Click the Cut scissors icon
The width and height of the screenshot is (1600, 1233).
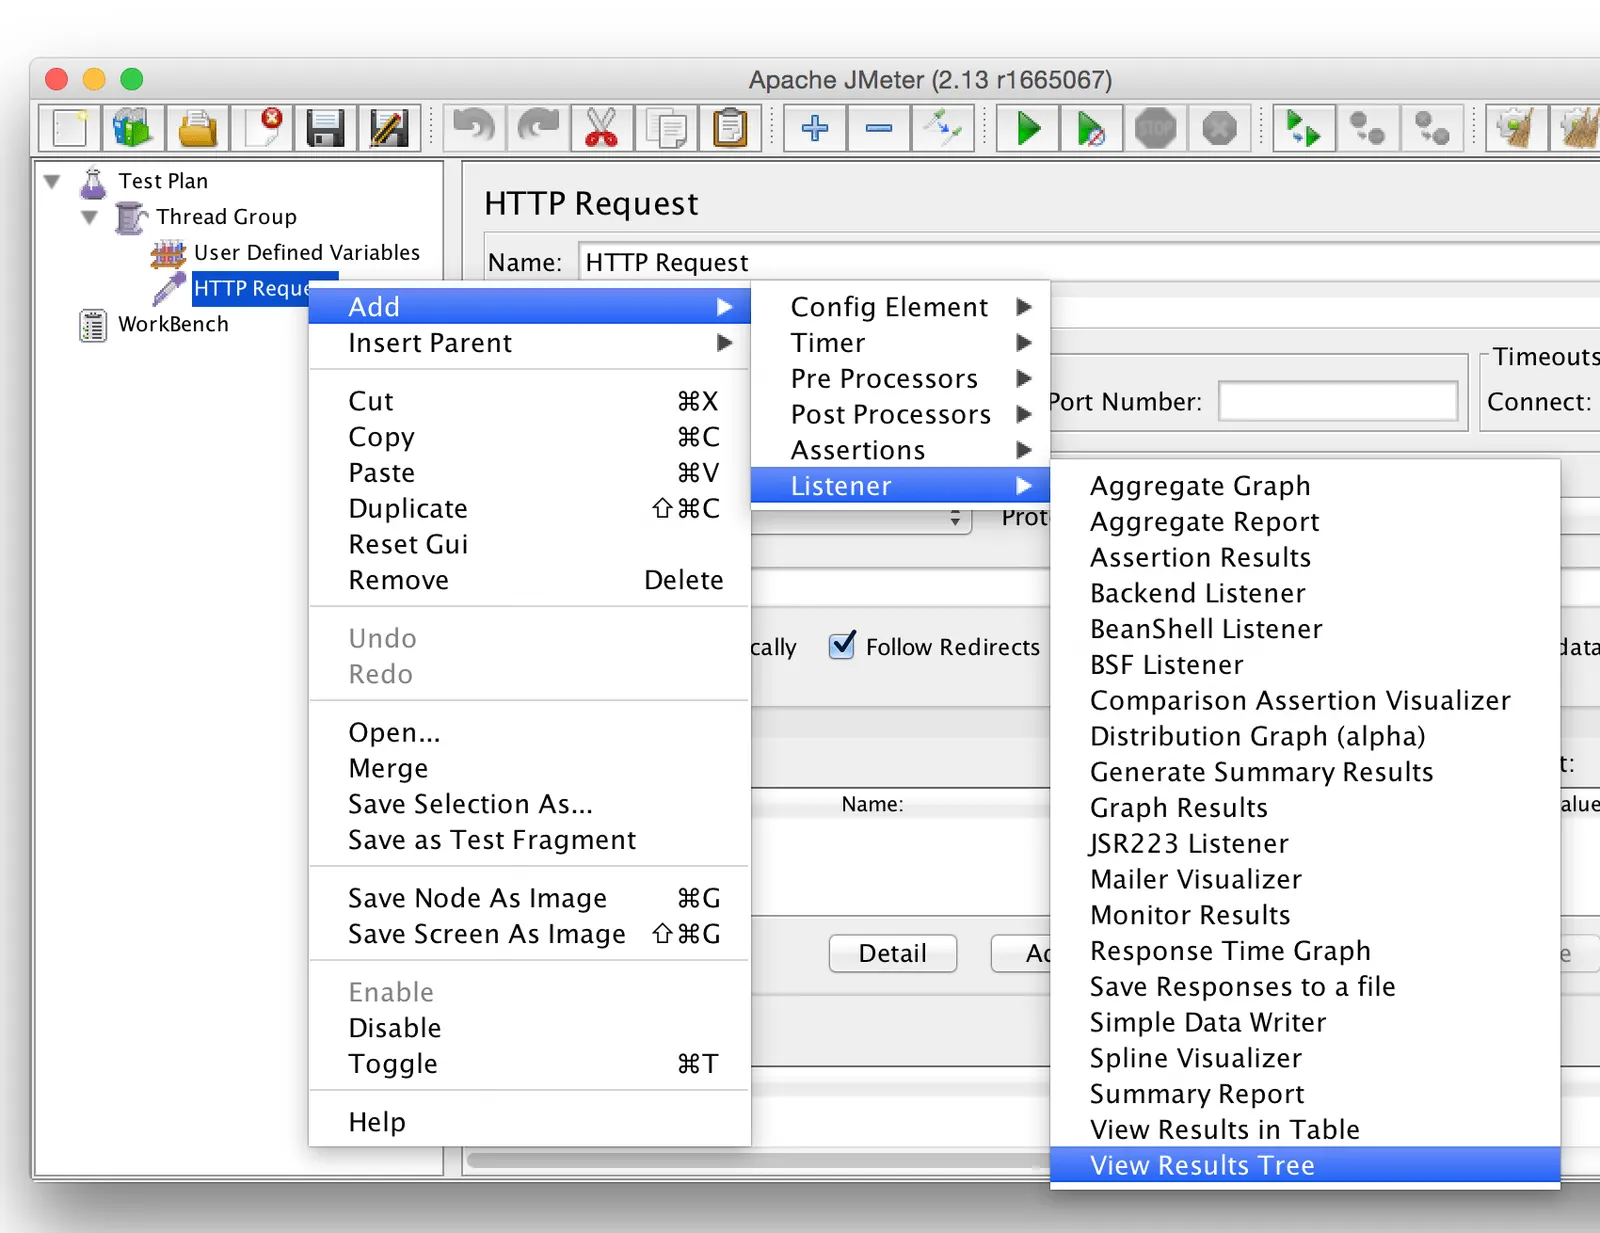(602, 128)
